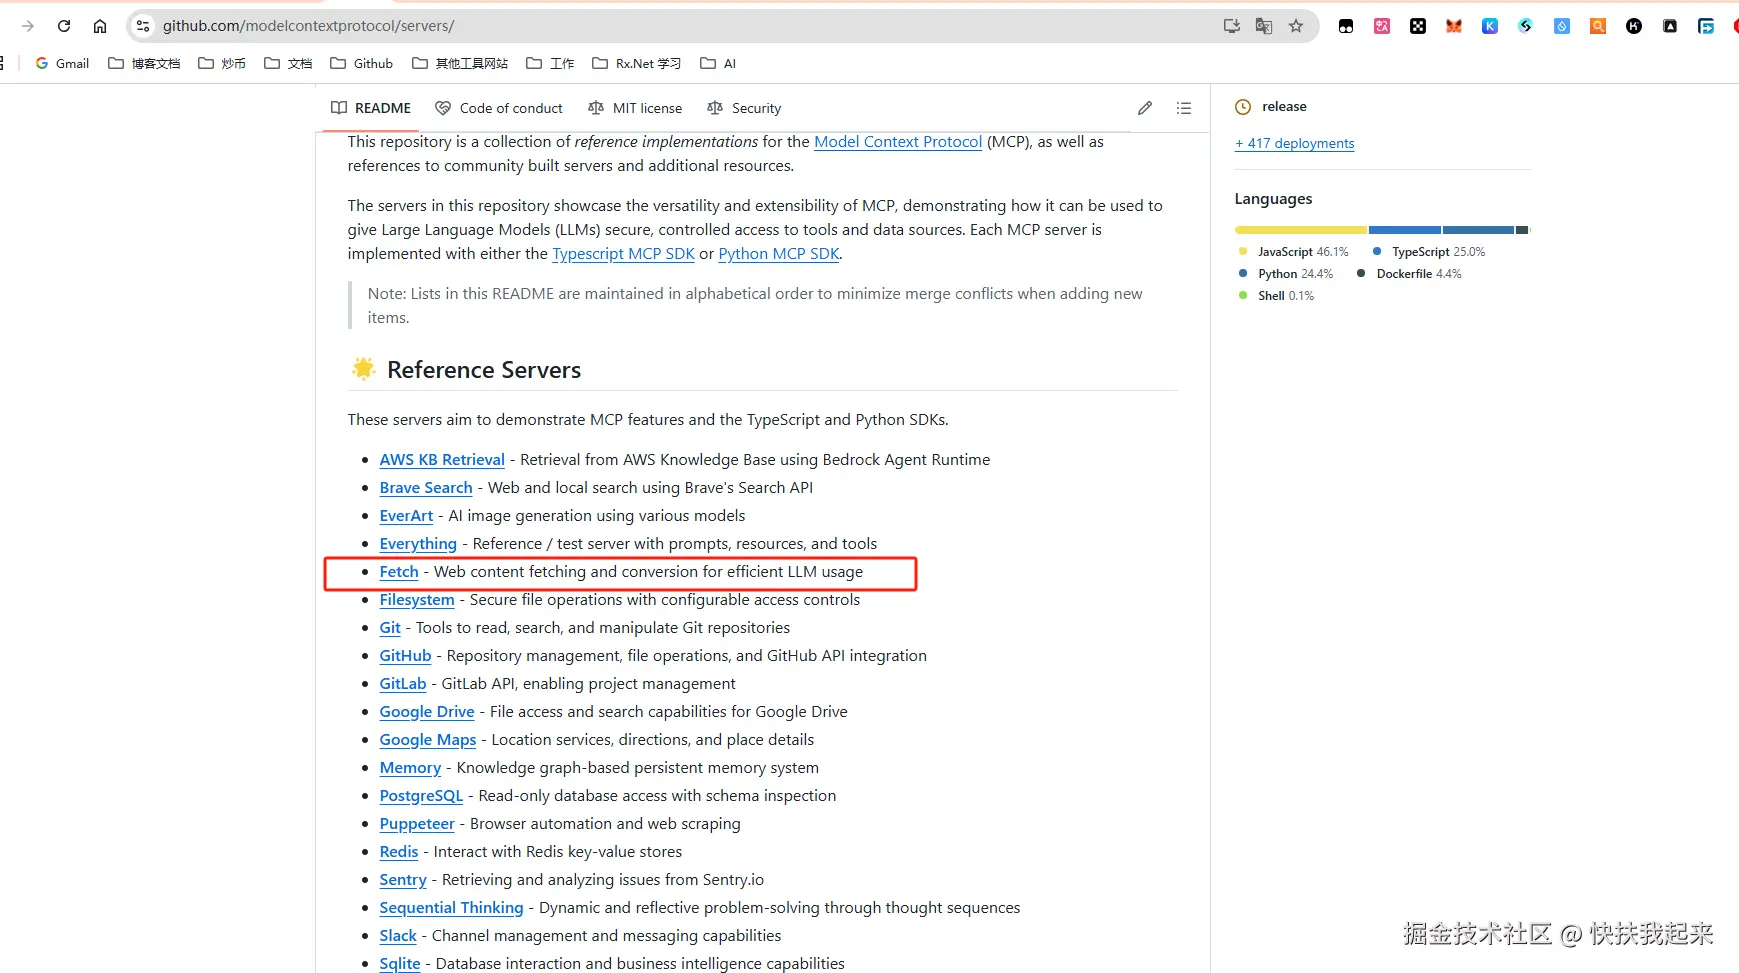Image resolution: width=1739 pixels, height=973 pixels.
Task: Bookmark this page with the star
Action: click(1296, 26)
